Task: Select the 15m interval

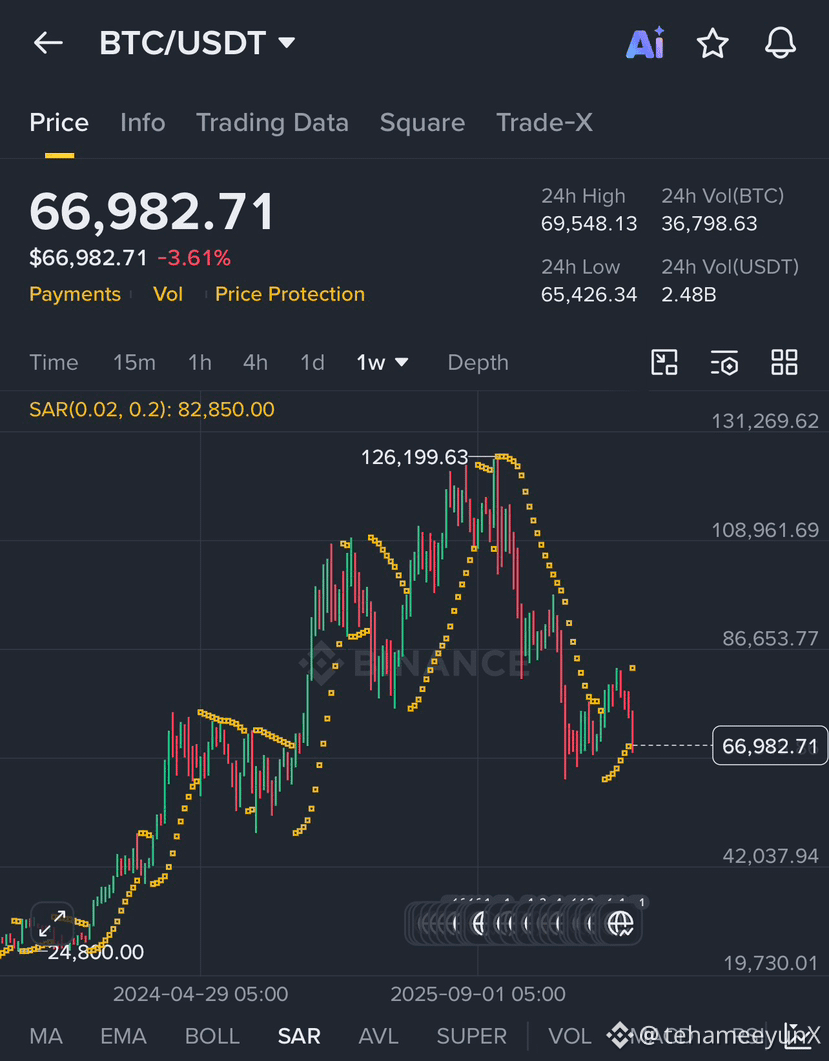Action: [134, 363]
